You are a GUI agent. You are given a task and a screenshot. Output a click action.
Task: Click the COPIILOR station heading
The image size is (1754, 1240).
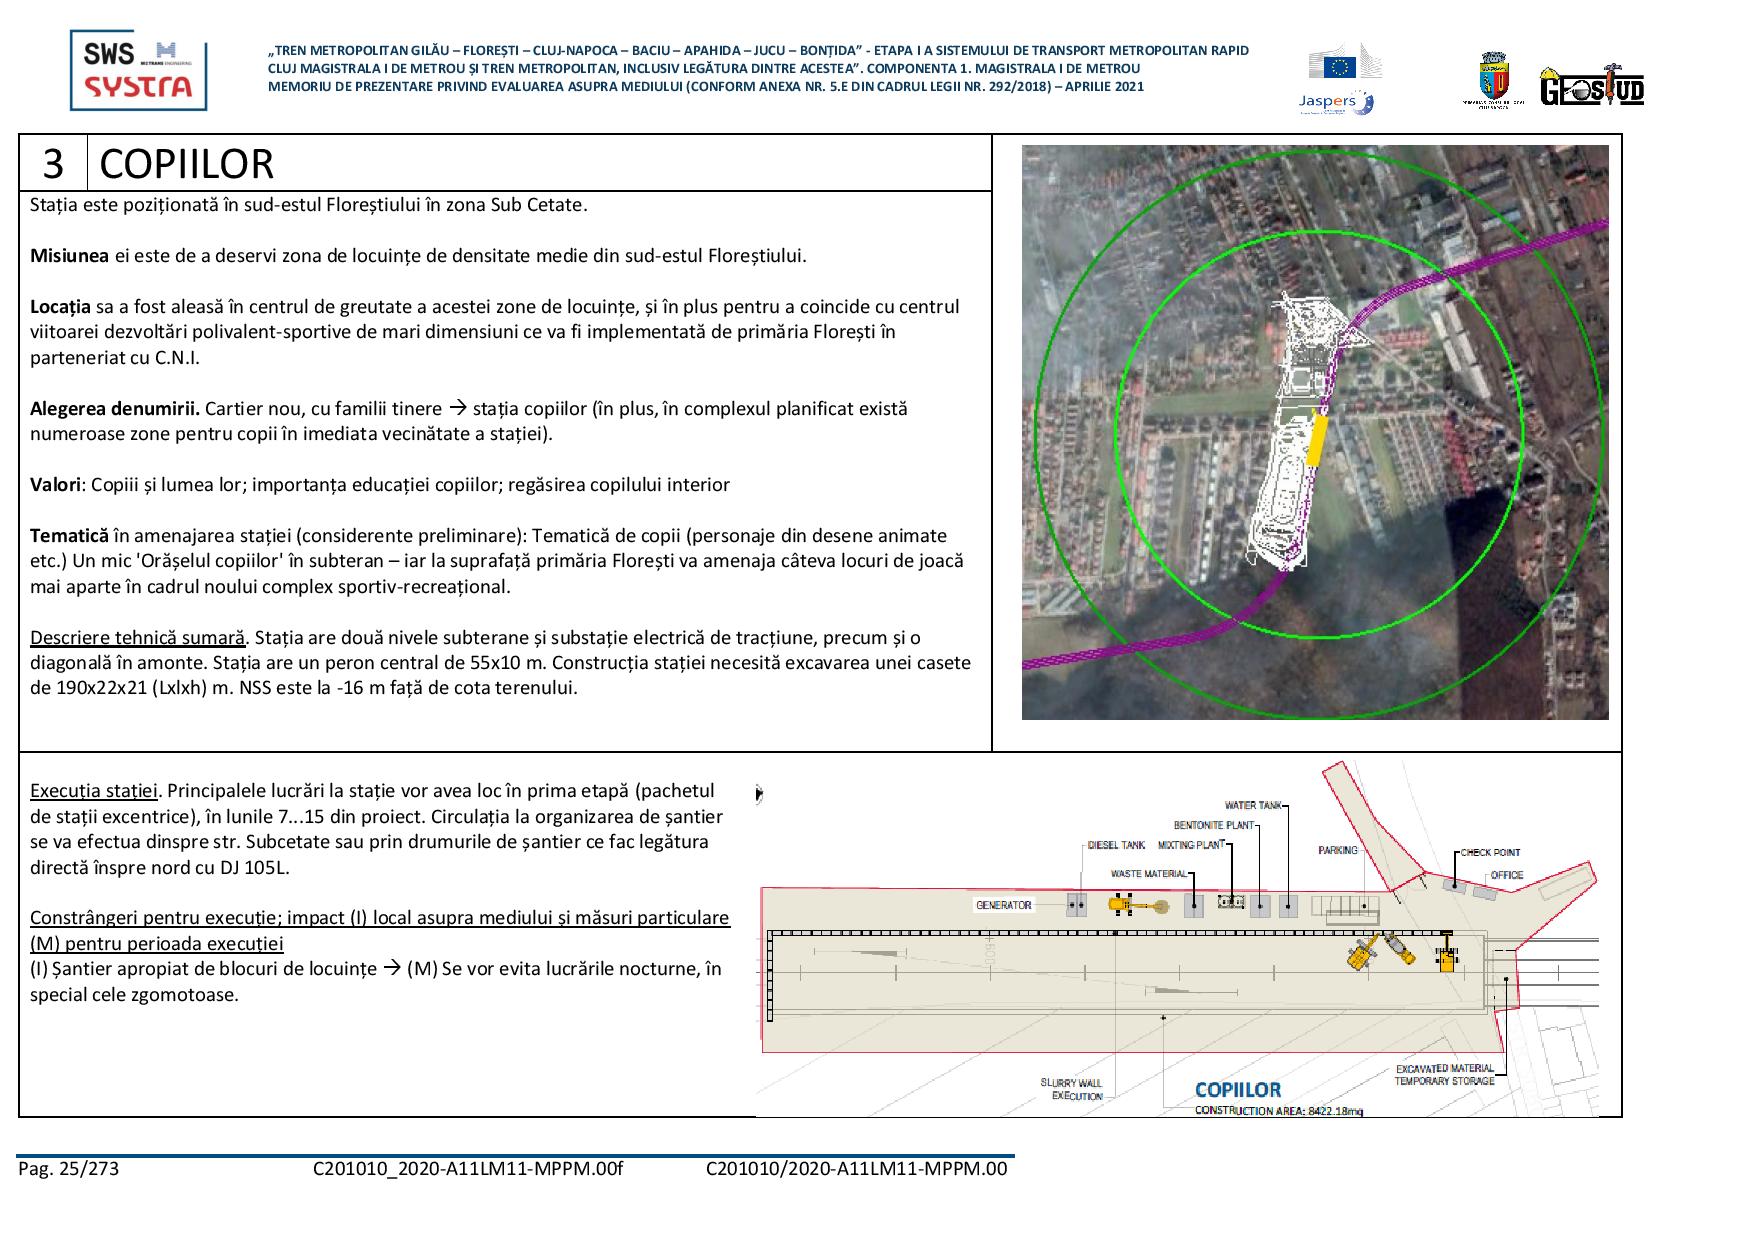(186, 164)
